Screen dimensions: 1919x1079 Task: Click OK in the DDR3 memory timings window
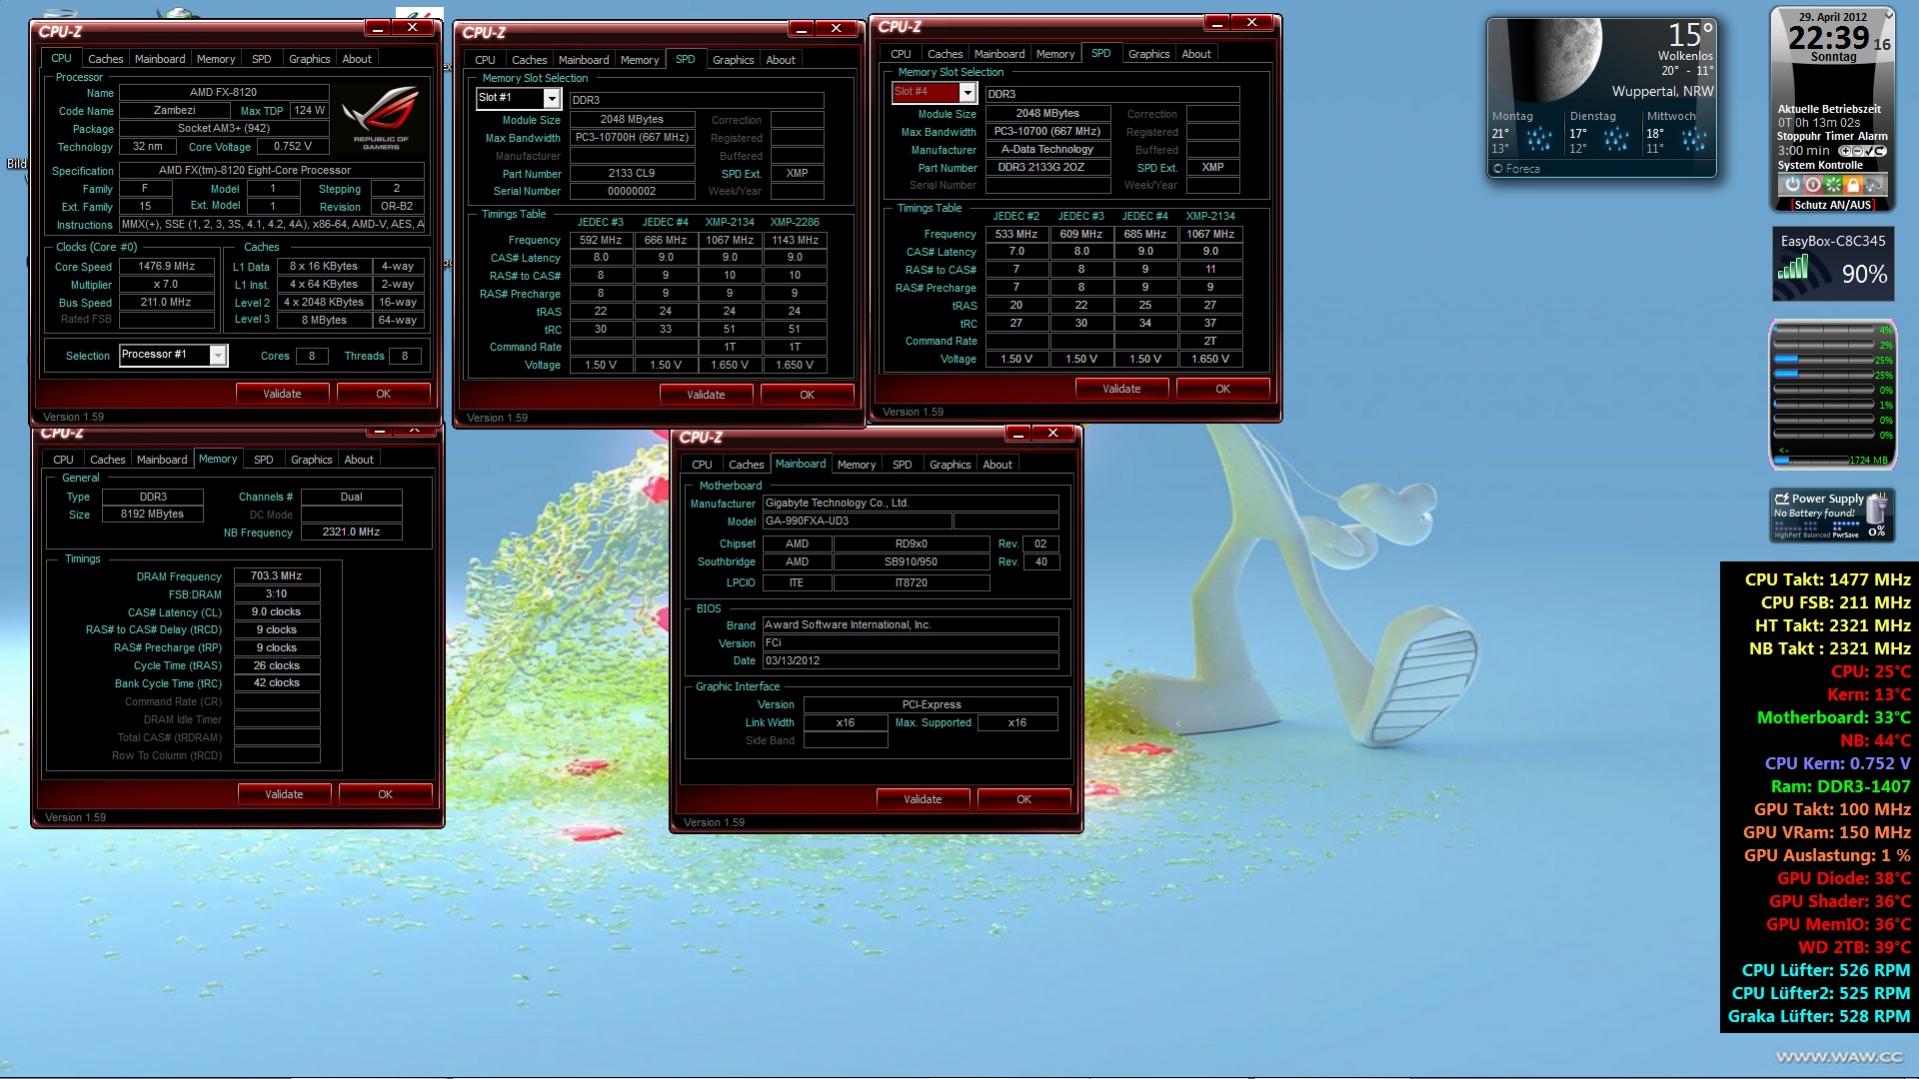click(x=385, y=794)
